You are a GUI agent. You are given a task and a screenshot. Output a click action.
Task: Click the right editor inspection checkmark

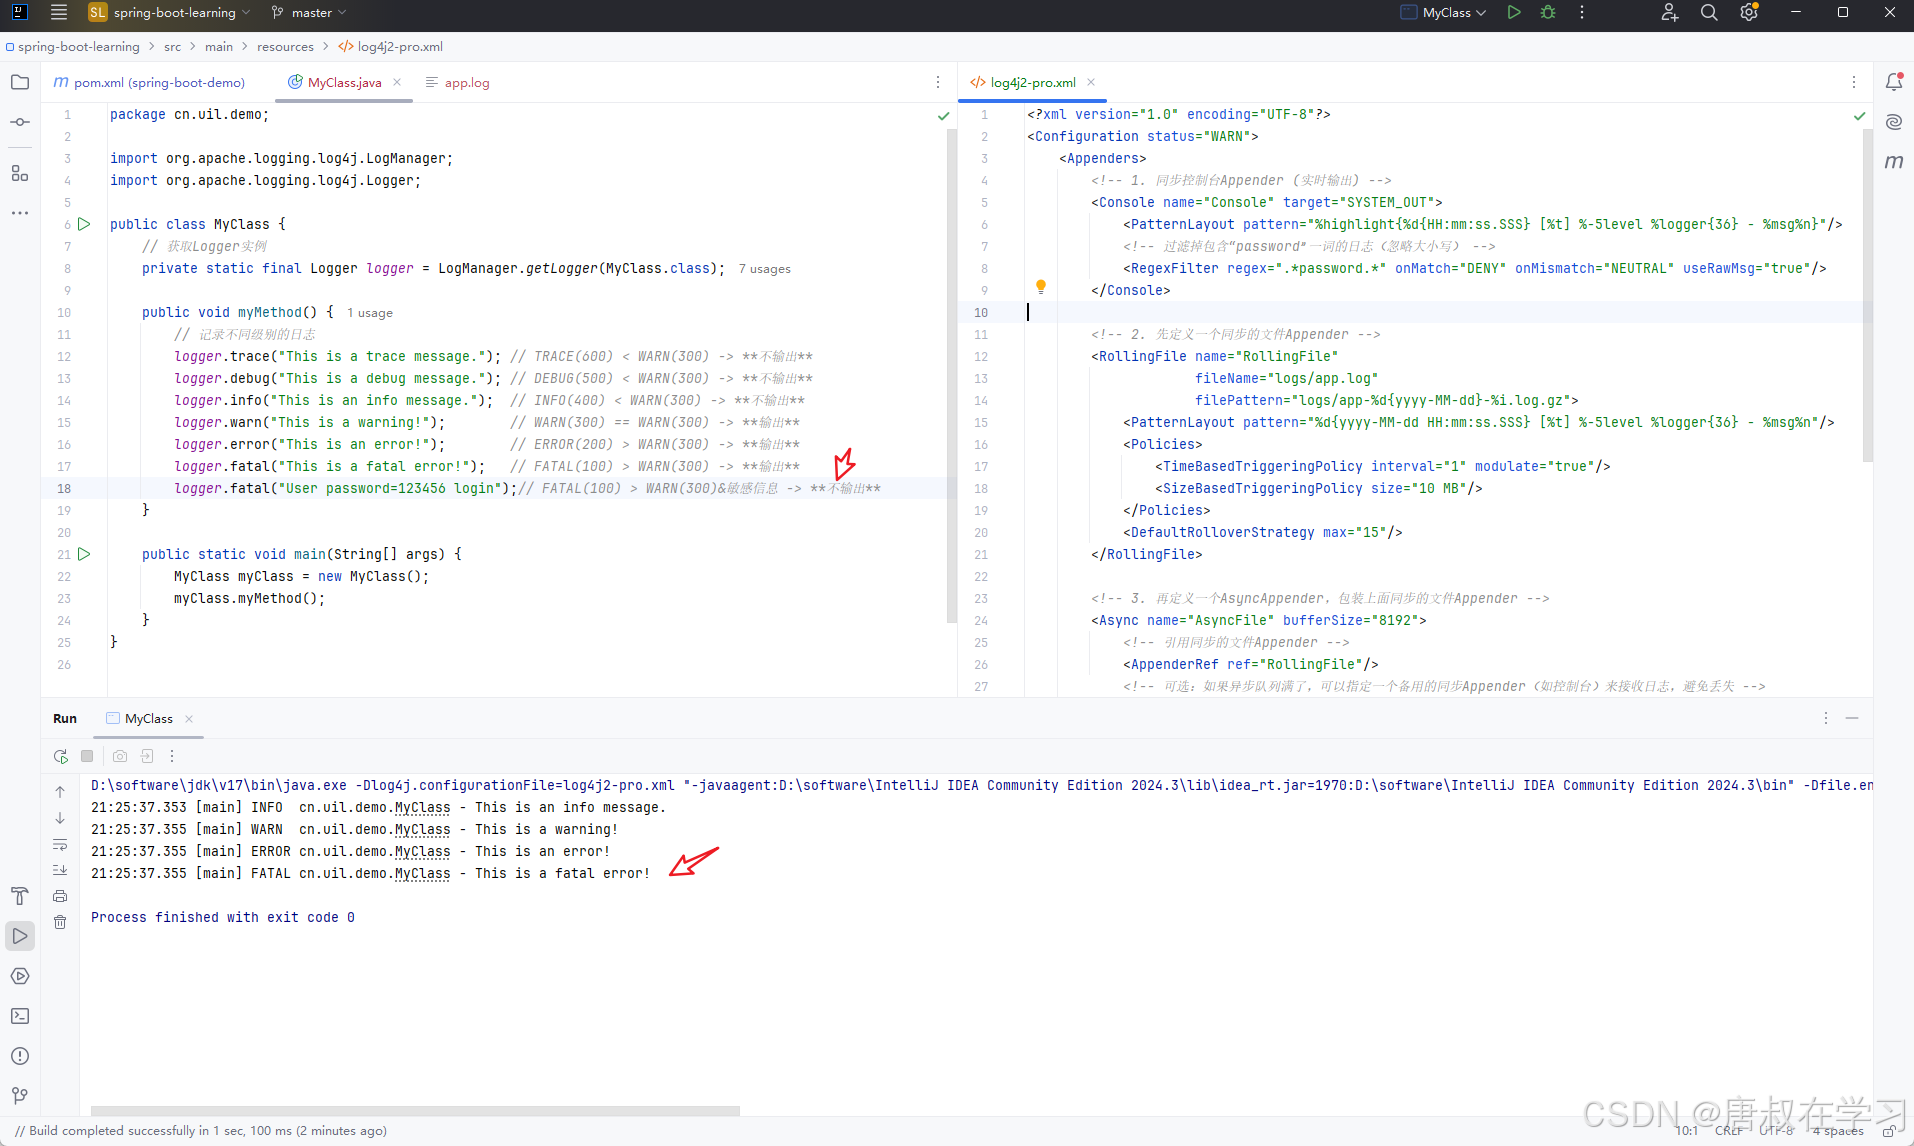point(1859,116)
